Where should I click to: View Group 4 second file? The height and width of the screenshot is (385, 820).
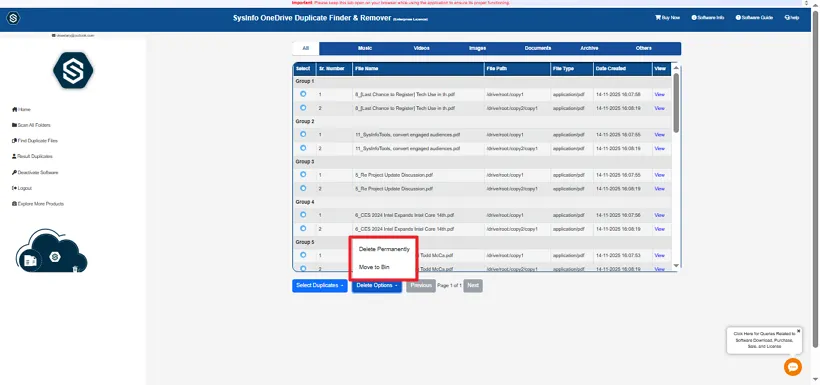tap(659, 229)
